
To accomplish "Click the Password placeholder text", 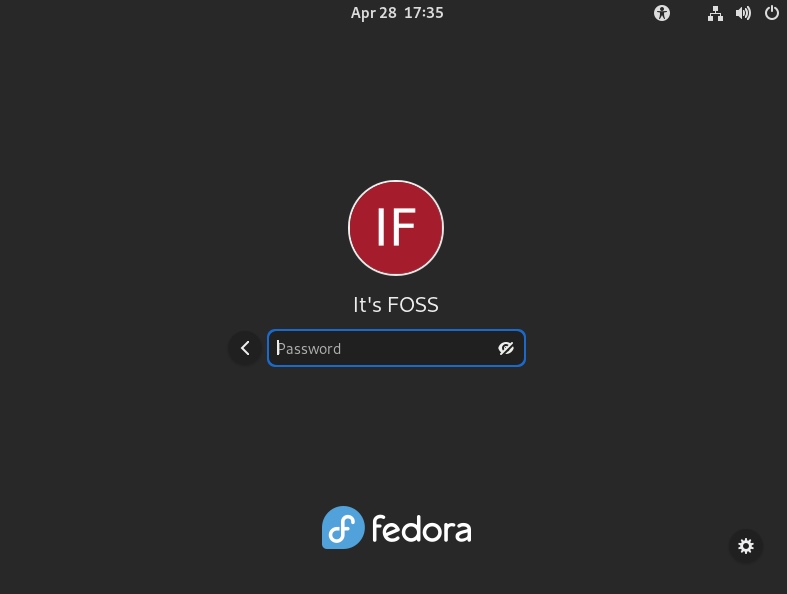I will click(309, 348).
